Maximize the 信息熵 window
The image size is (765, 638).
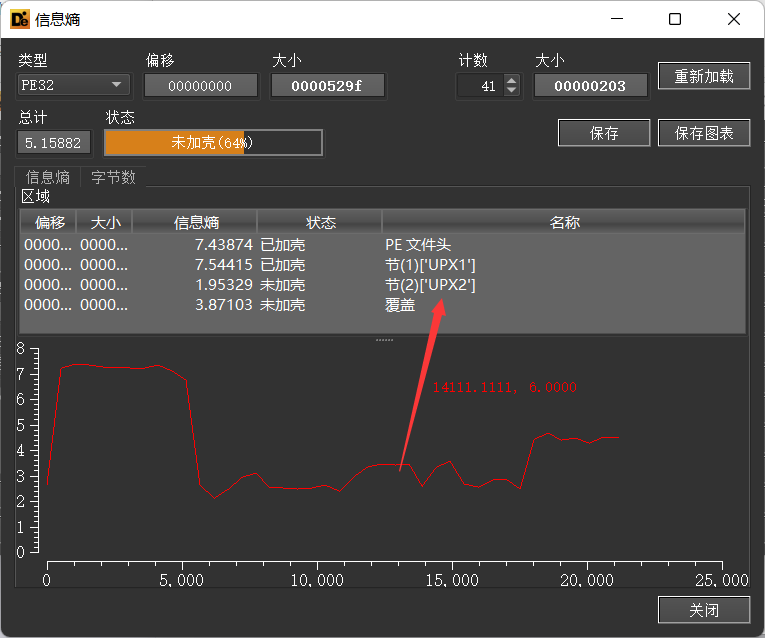675,19
